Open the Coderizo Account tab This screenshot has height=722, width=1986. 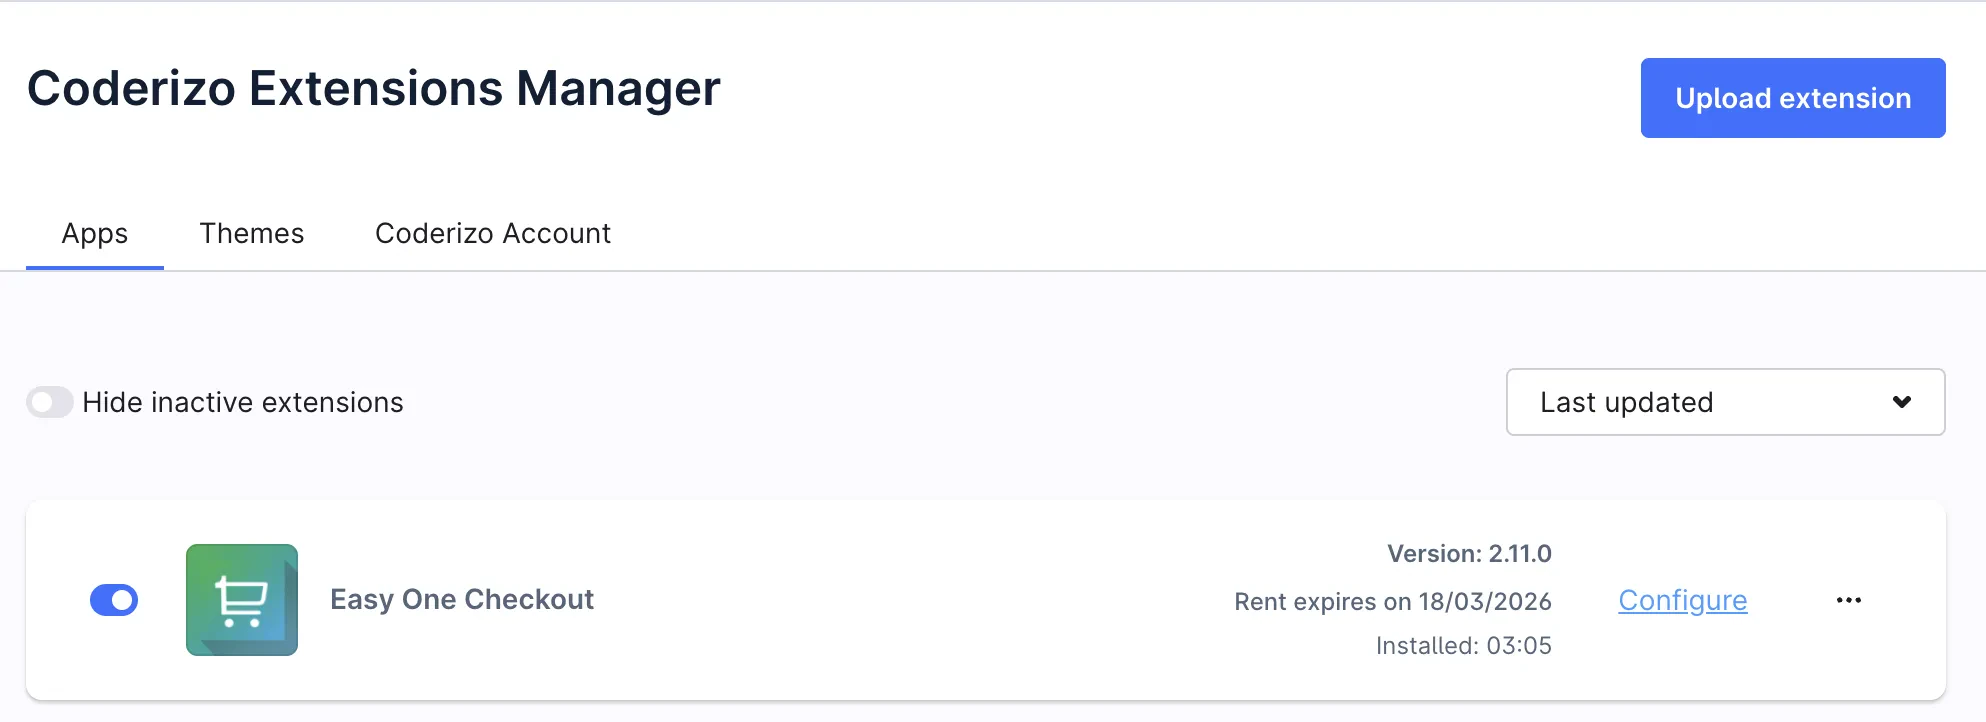[492, 233]
